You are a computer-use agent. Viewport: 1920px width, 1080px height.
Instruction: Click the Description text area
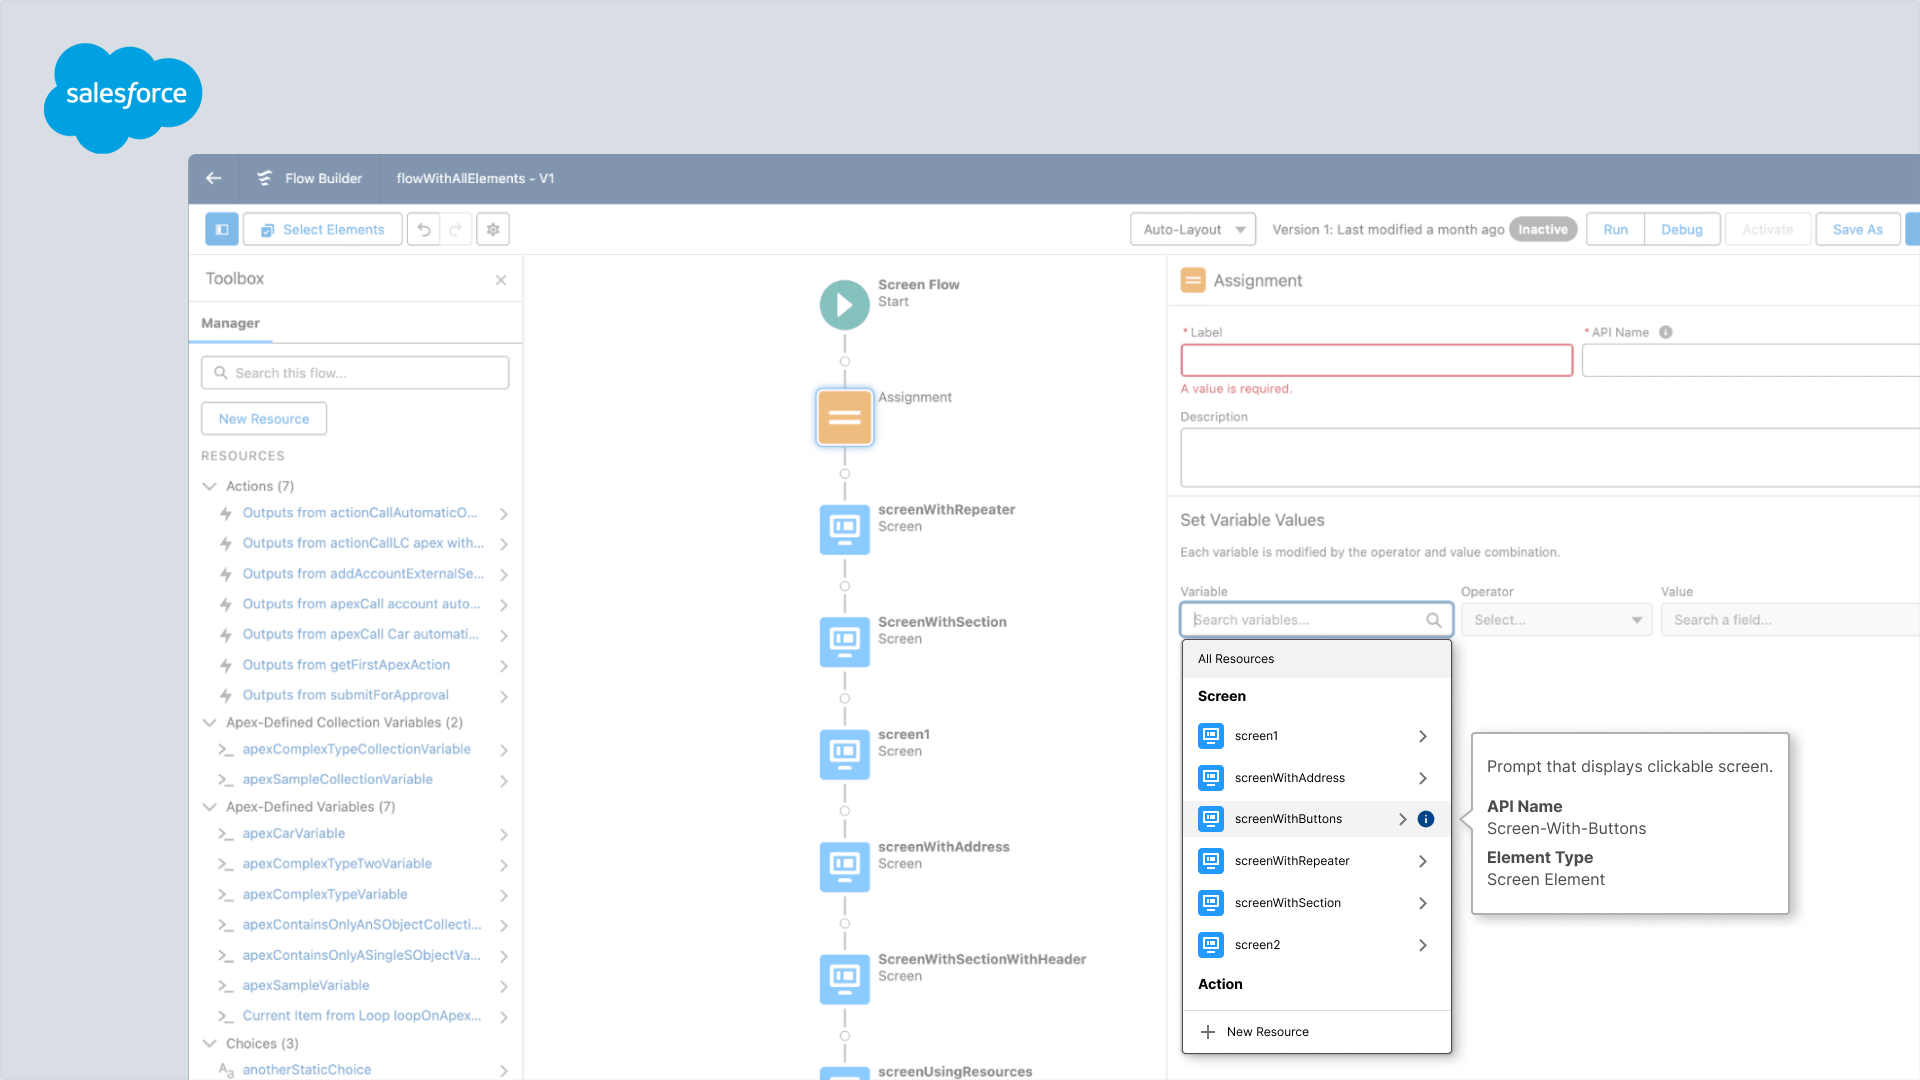[1550, 458]
